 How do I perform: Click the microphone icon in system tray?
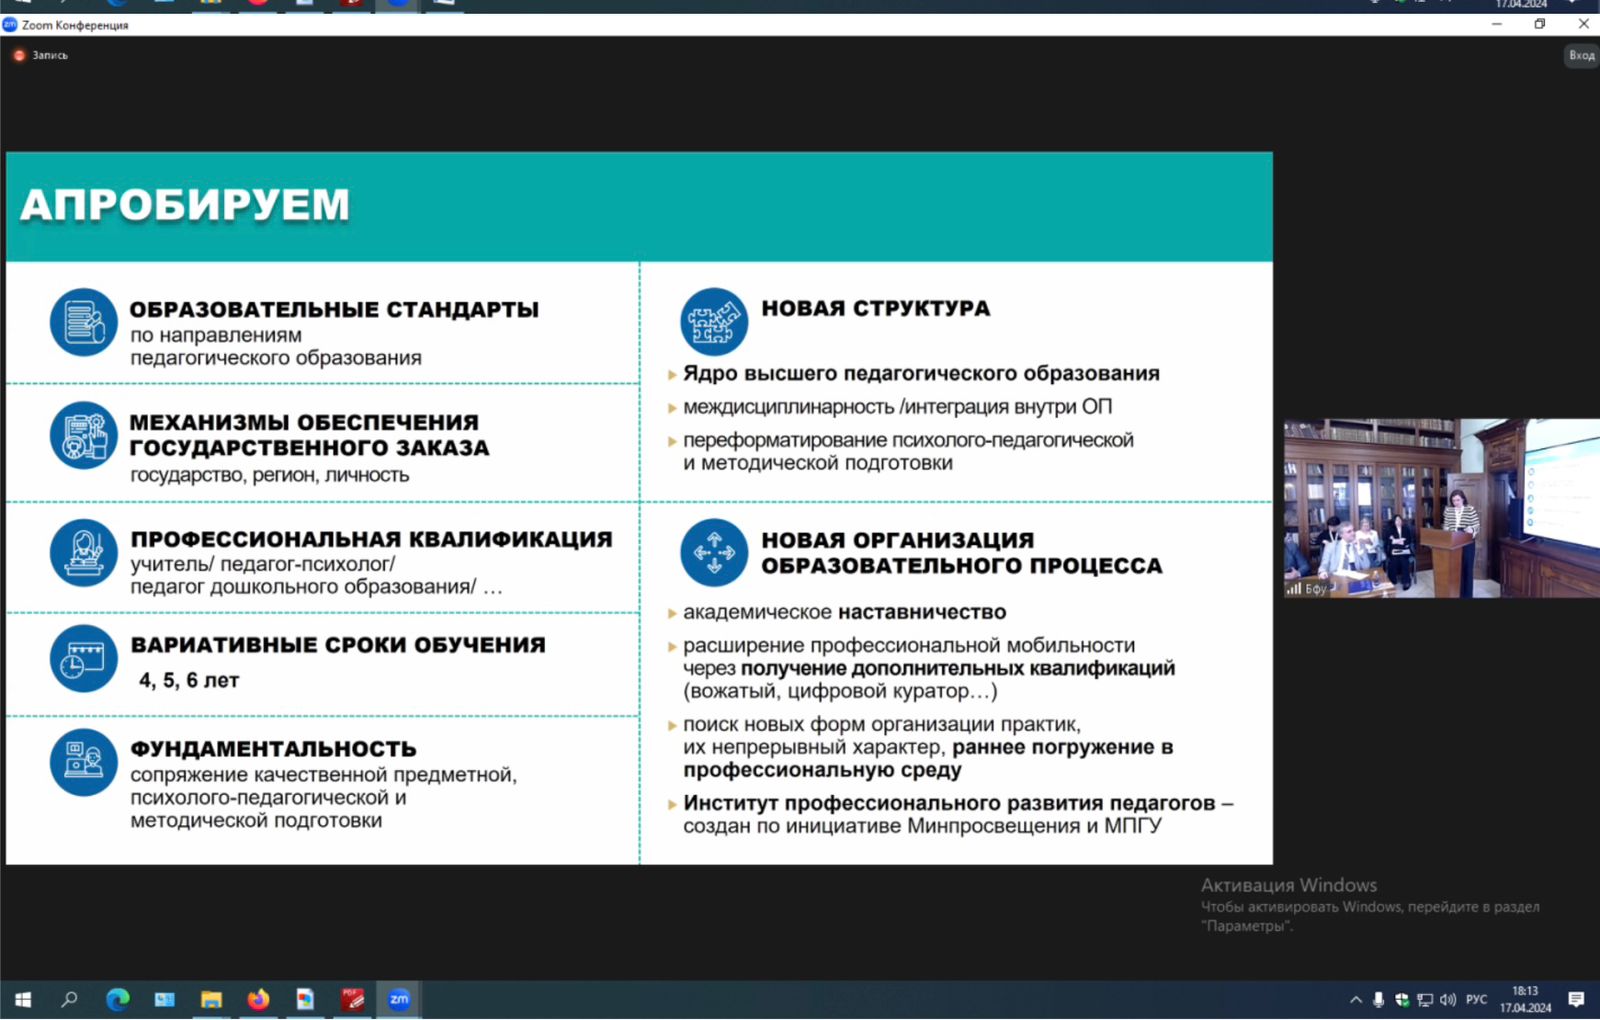[1379, 999]
